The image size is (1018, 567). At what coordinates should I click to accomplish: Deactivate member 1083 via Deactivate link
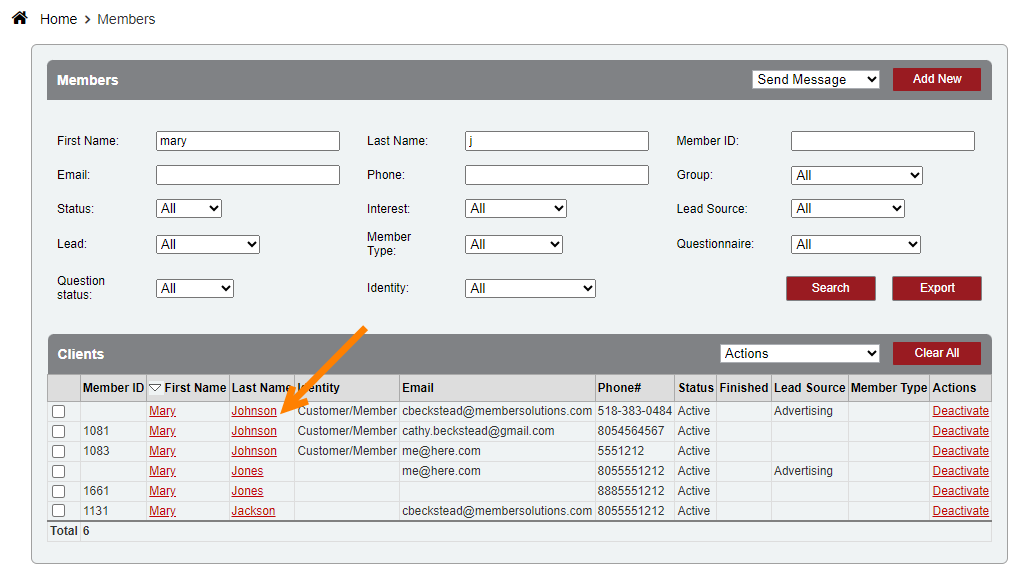[960, 451]
